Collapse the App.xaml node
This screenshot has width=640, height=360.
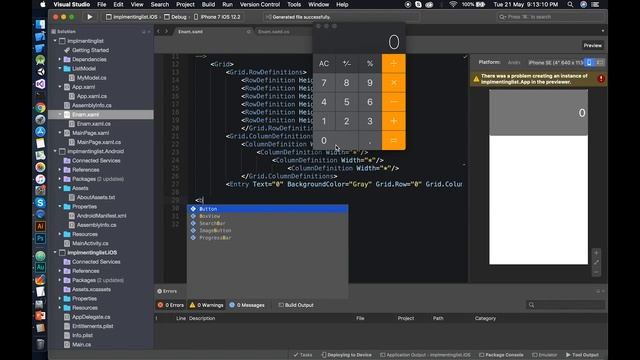pos(60,87)
